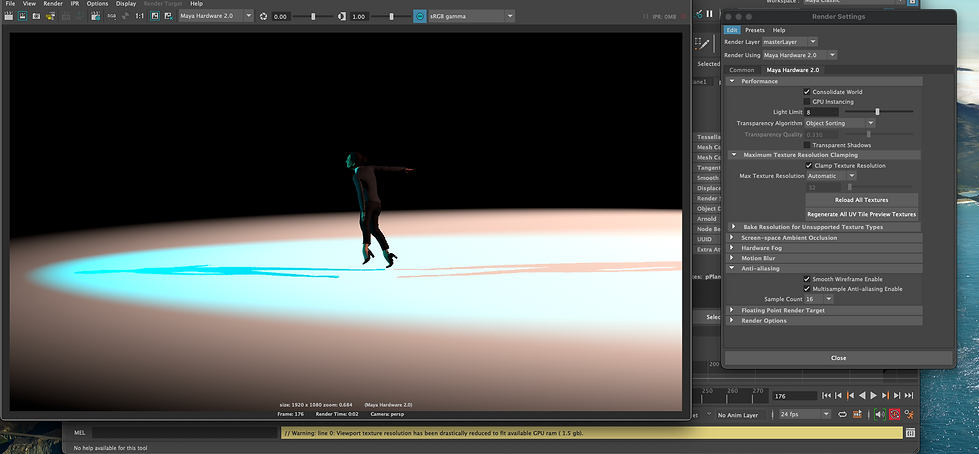This screenshot has height=454, width=979.
Task: Enable the Transparent Shadows checkbox
Action: click(807, 145)
